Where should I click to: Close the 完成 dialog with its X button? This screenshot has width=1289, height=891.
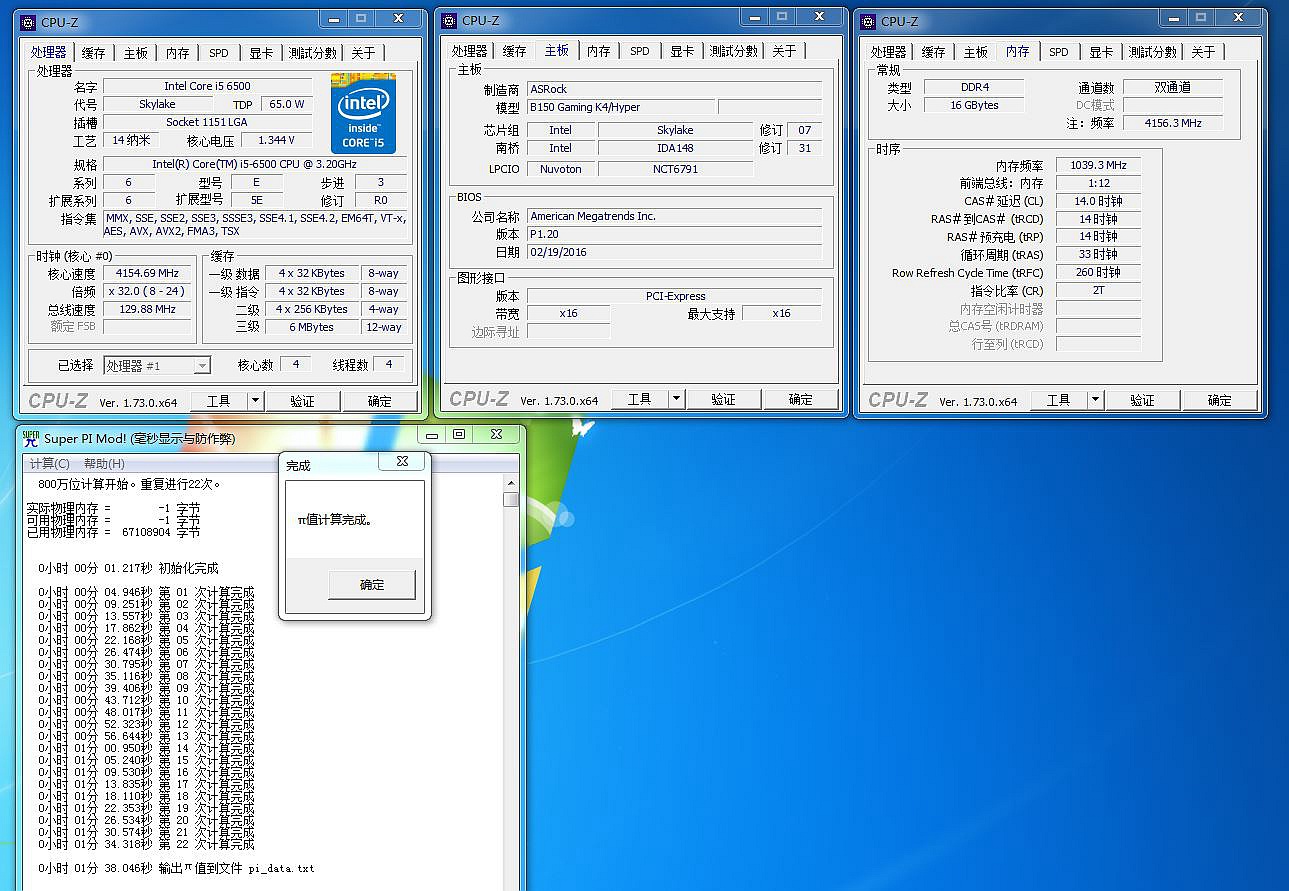[402, 461]
